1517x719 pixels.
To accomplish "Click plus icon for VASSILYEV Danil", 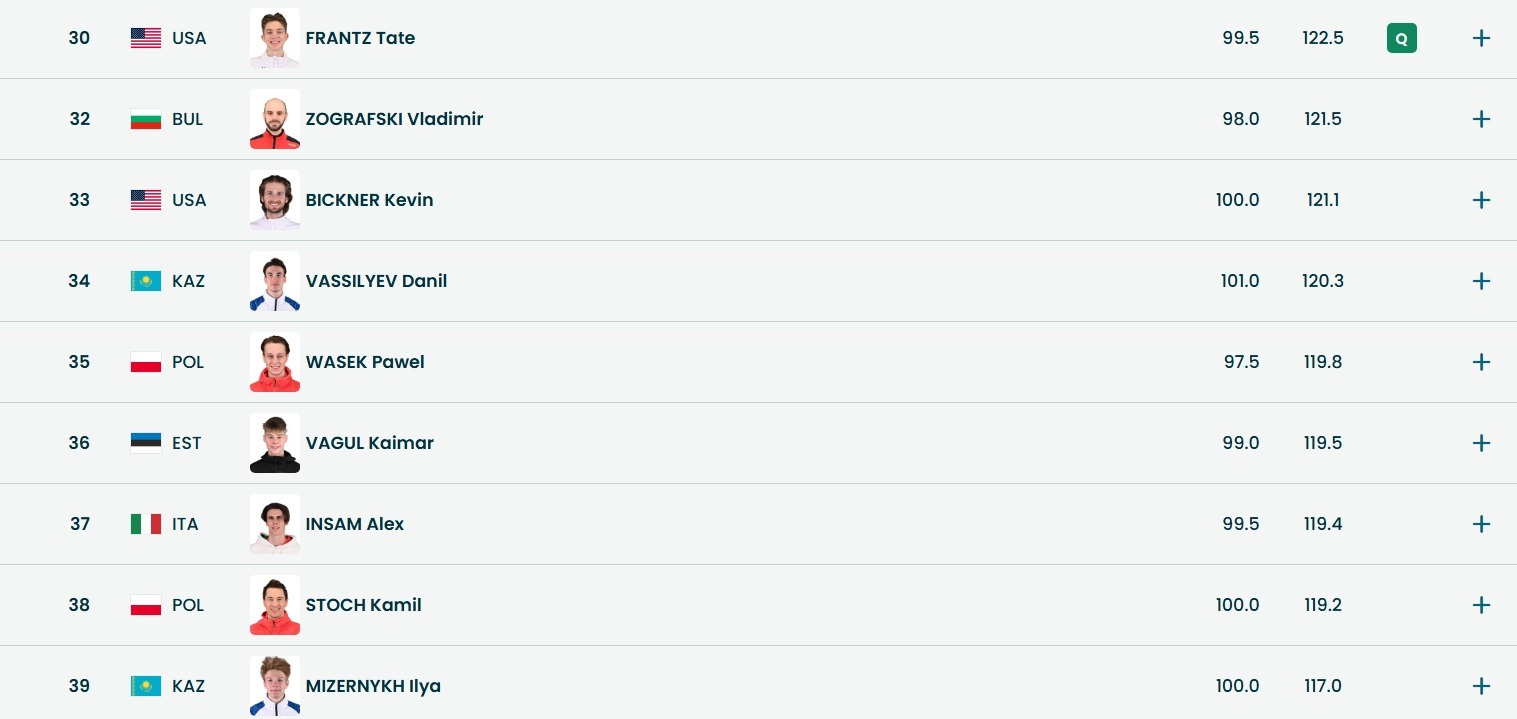I will tap(1481, 281).
